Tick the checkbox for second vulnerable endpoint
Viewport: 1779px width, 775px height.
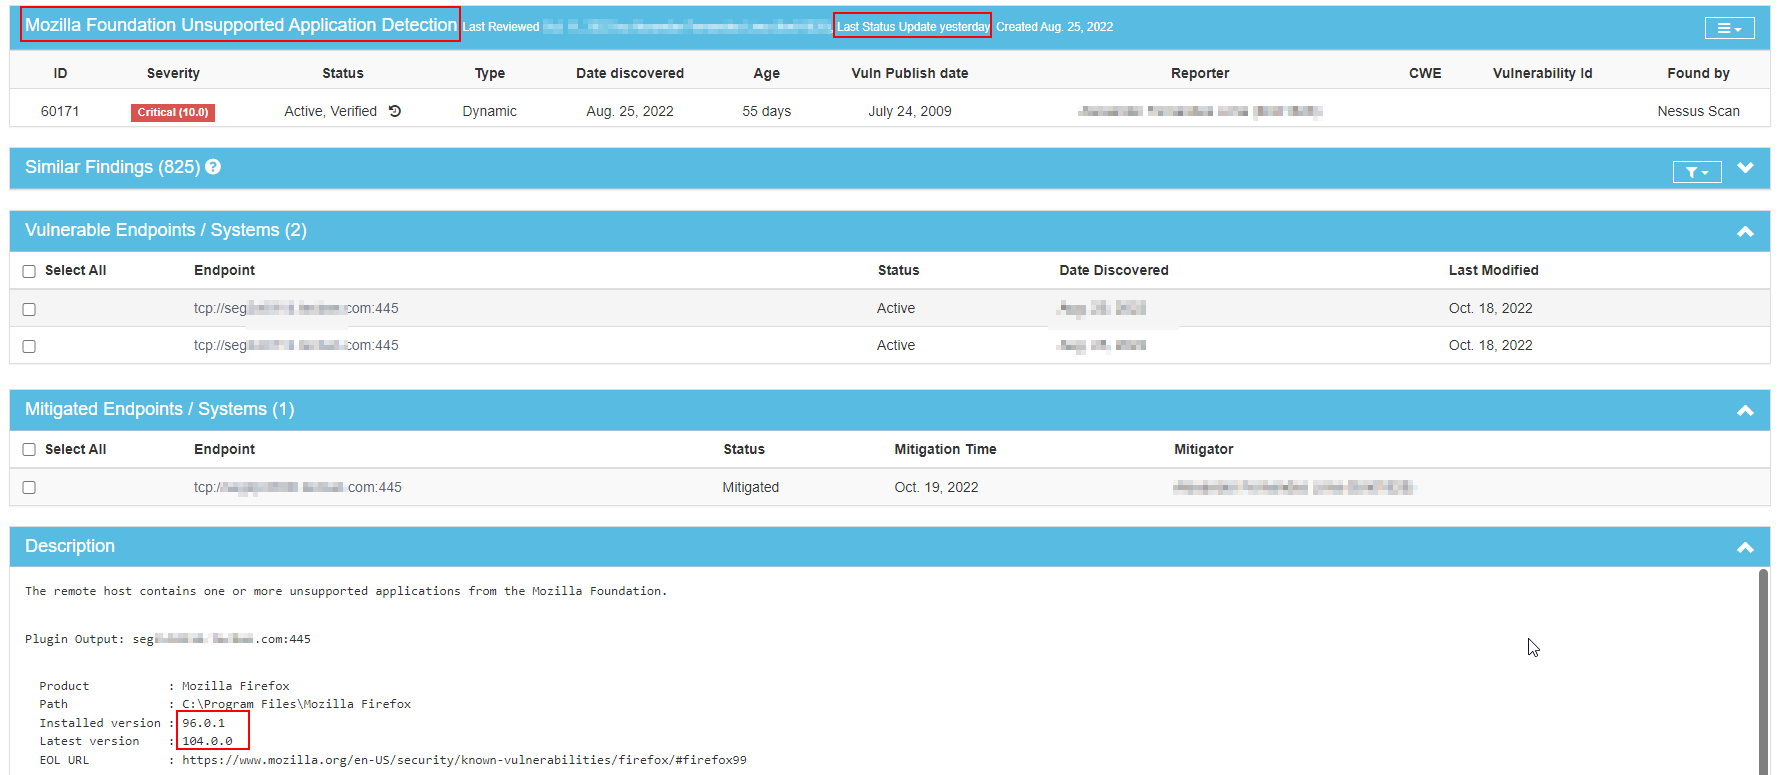[29, 346]
